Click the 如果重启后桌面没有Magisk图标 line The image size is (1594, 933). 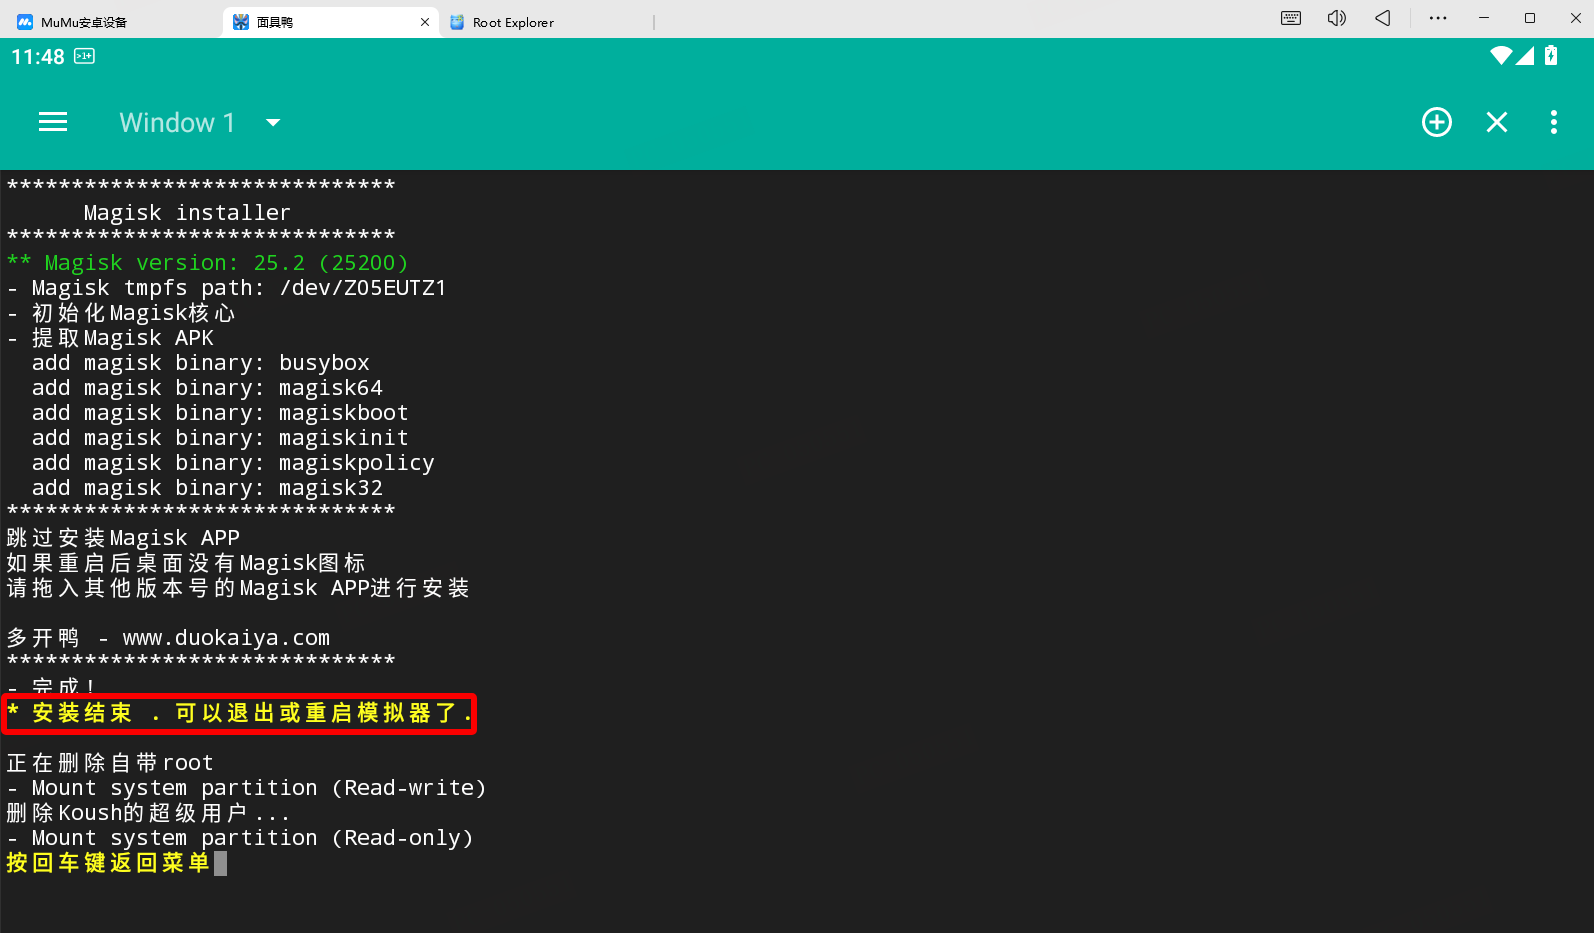pyautogui.click(x=186, y=563)
